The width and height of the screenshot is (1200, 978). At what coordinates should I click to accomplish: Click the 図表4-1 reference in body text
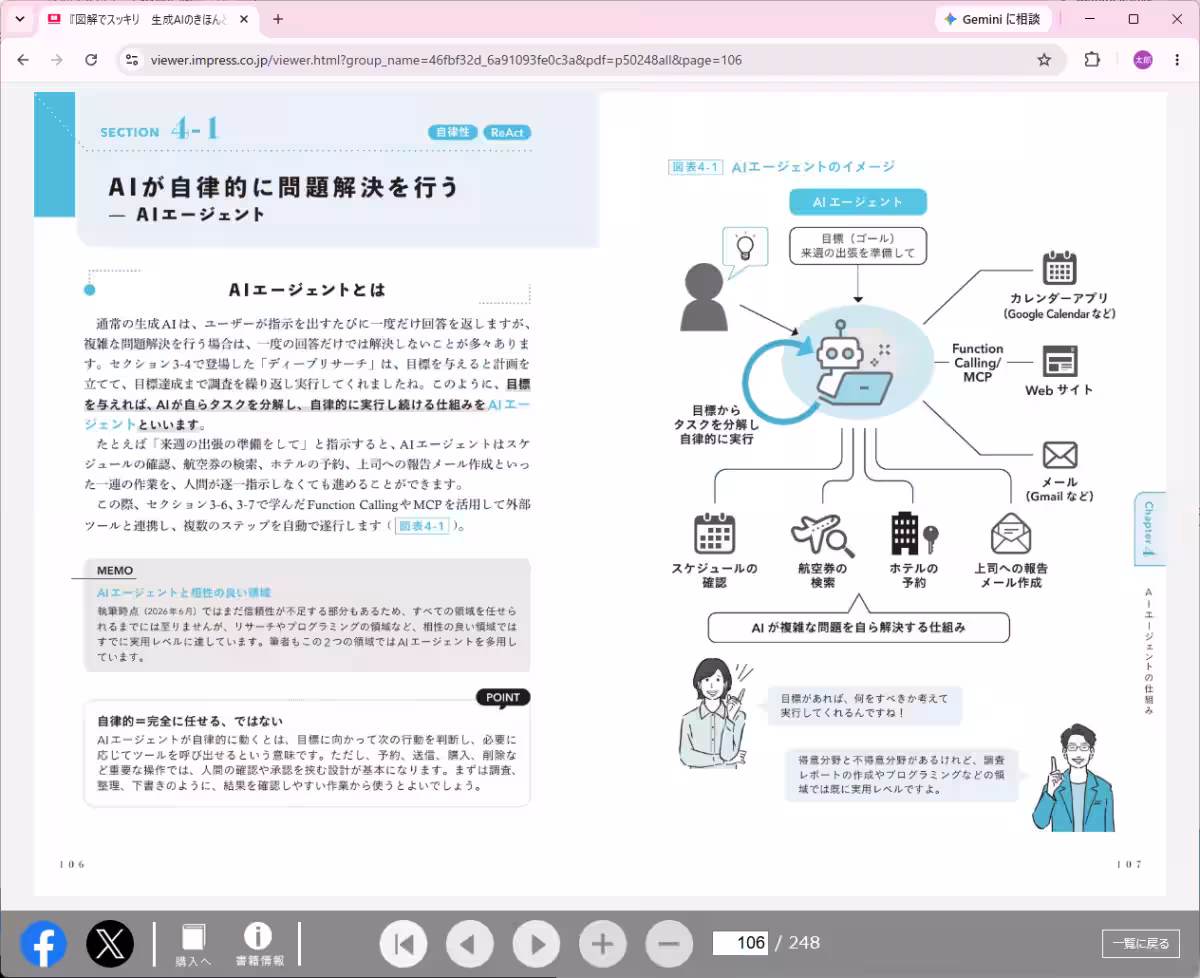[422, 525]
